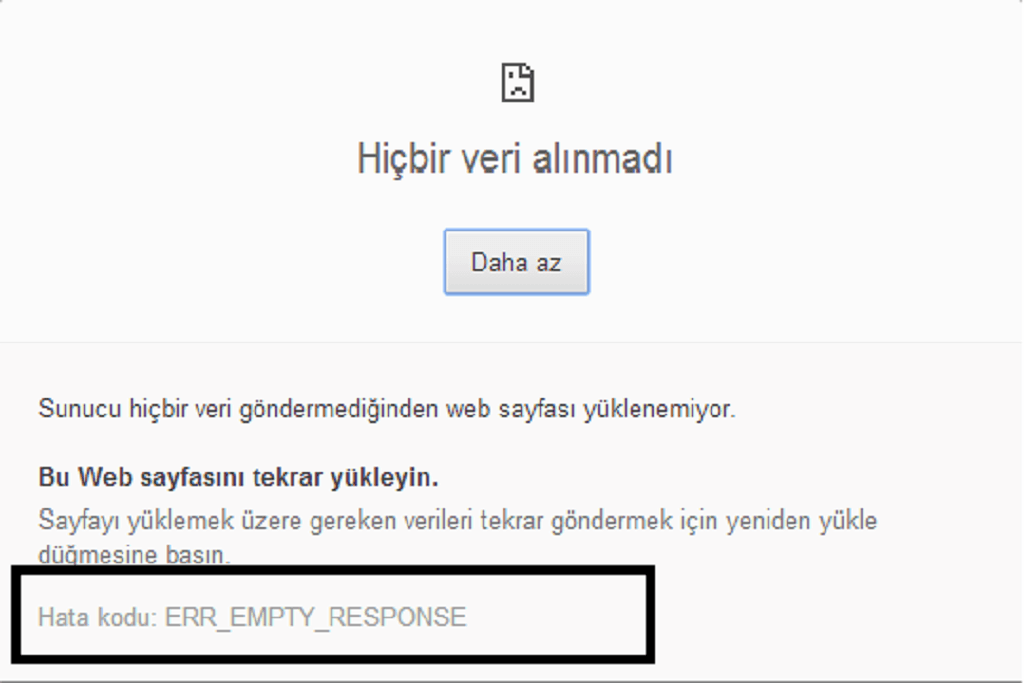Click the Hata kodu label
The height and width of the screenshot is (683, 1024).
point(97,617)
